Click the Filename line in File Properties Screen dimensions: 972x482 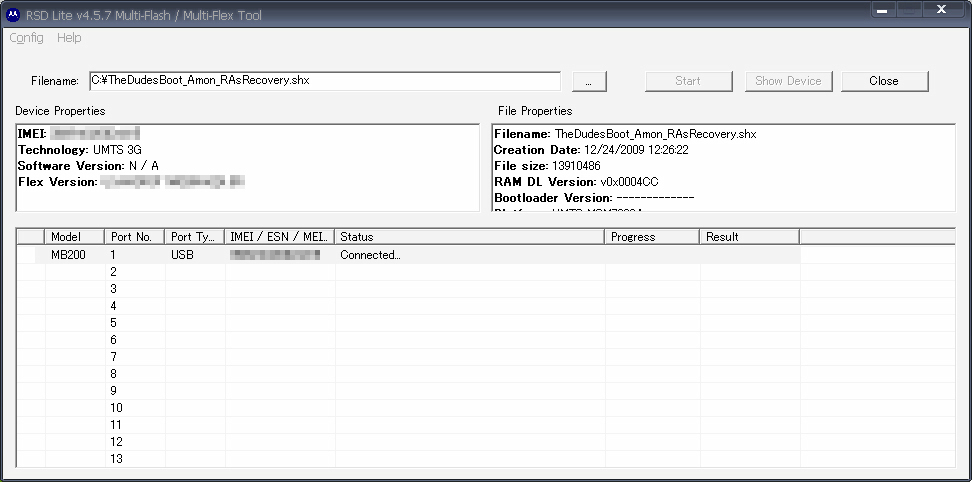625,134
